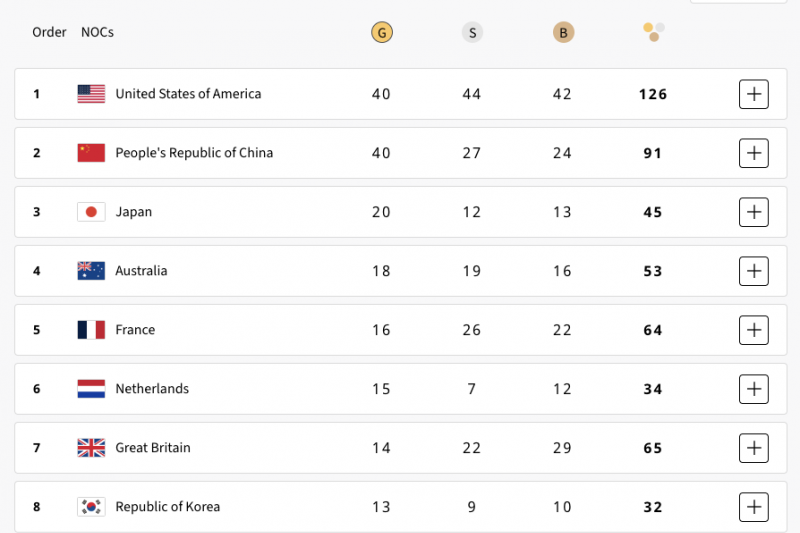Expand the Japan medal details
800x533 pixels.
click(754, 212)
